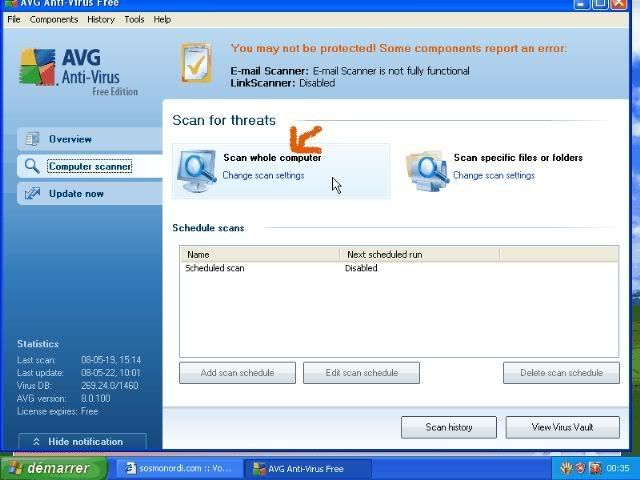Screen dimensions: 640x480
Task: Click the clipboard checkmark status icon
Action: (196, 63)
